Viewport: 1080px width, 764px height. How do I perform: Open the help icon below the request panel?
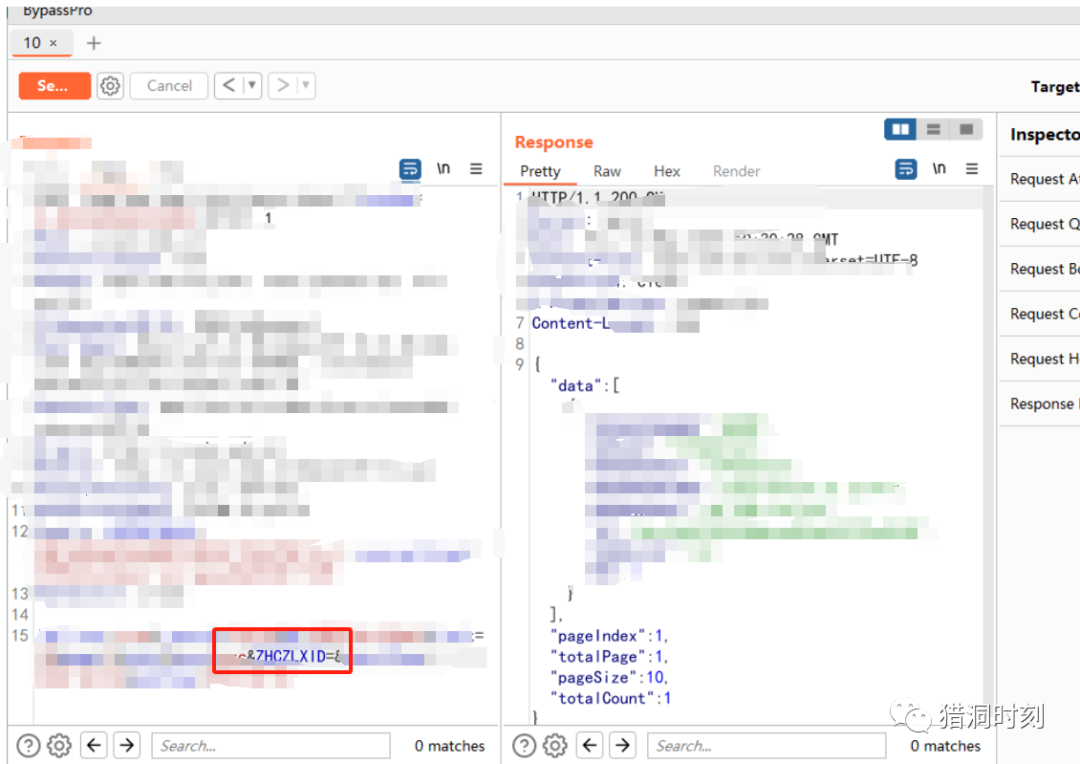pyautogui.click(x=27, y=744)
